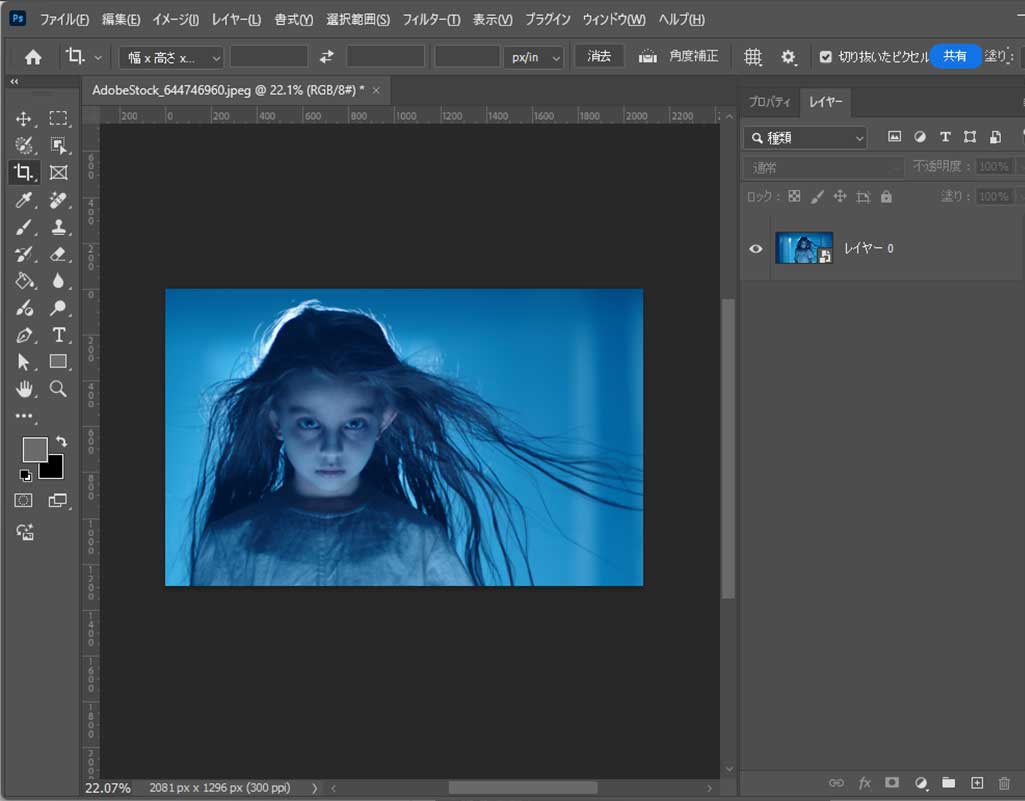Open the フィルター(T) menu
Viewport: 1025px width, 801px height.
(431, 20)
